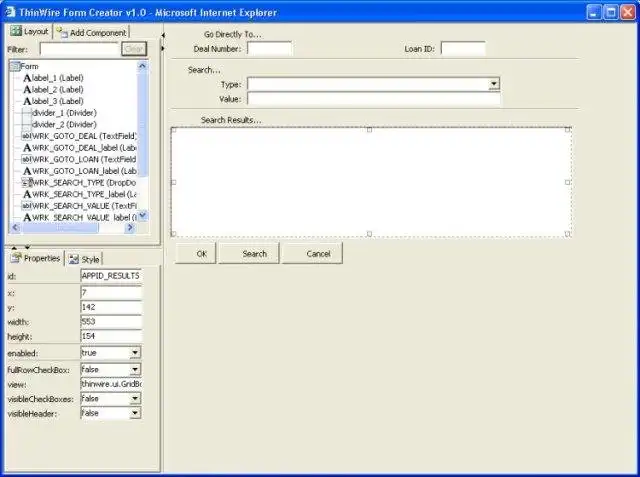Switch to the Properties tab
640x477 pixels.
pyautogui.click(x=36, y=258)
